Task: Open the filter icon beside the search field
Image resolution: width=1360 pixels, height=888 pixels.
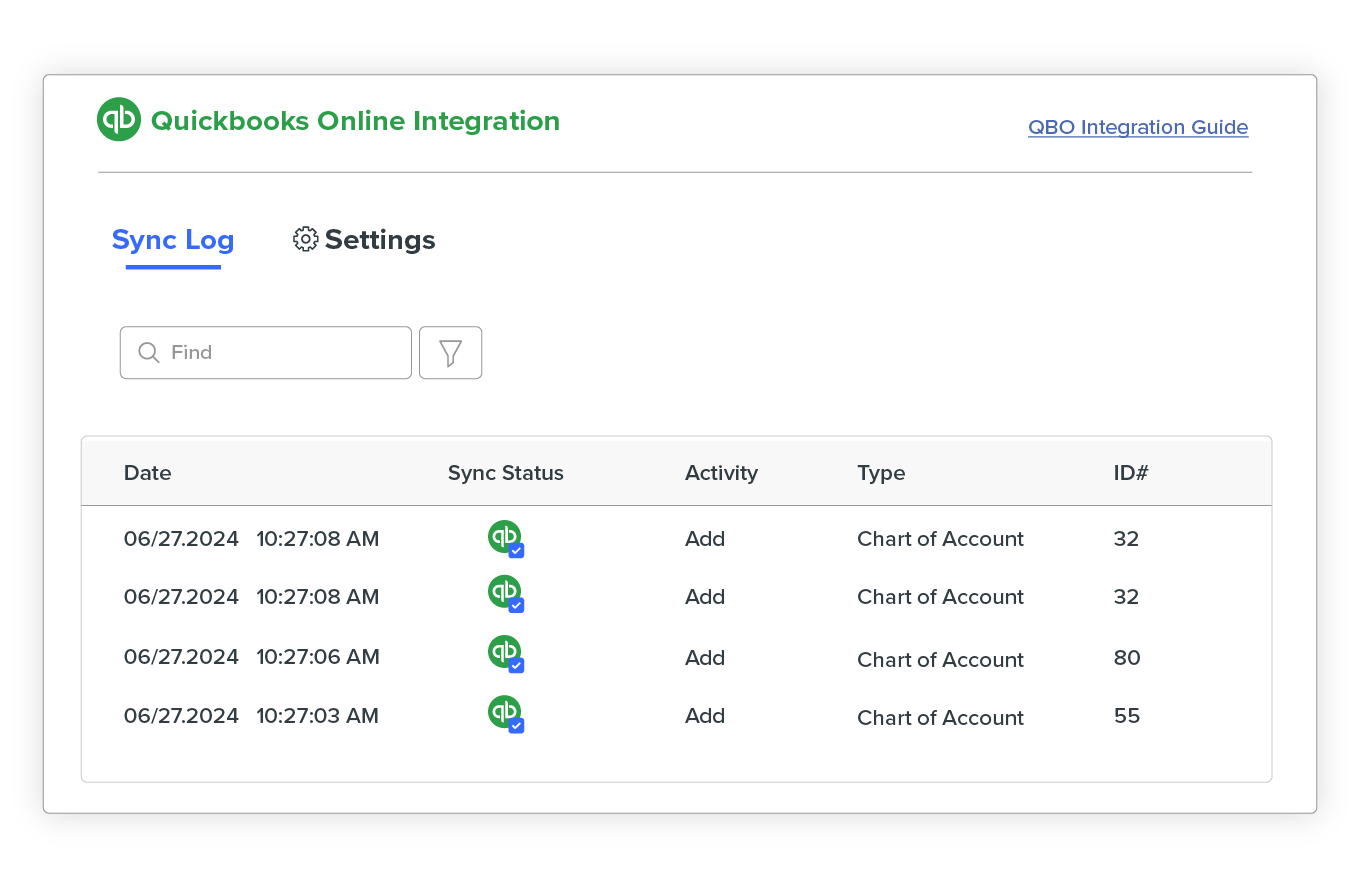Action: click(x=450, y=352)
